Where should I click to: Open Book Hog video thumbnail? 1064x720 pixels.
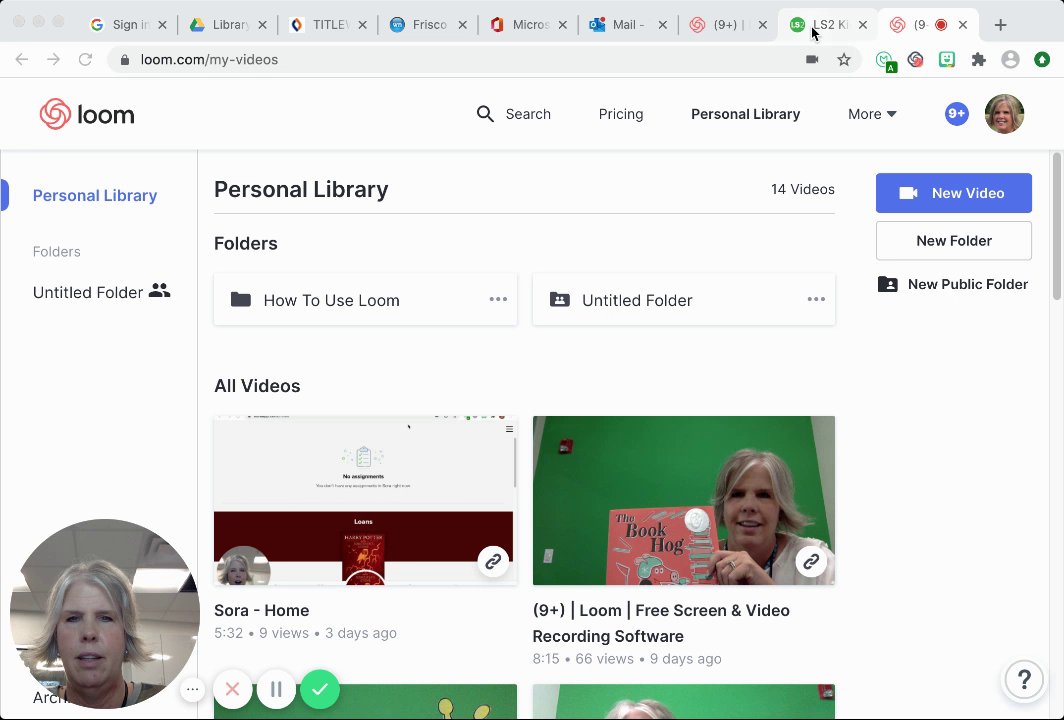pyautogui.click(x=683, y=500)
